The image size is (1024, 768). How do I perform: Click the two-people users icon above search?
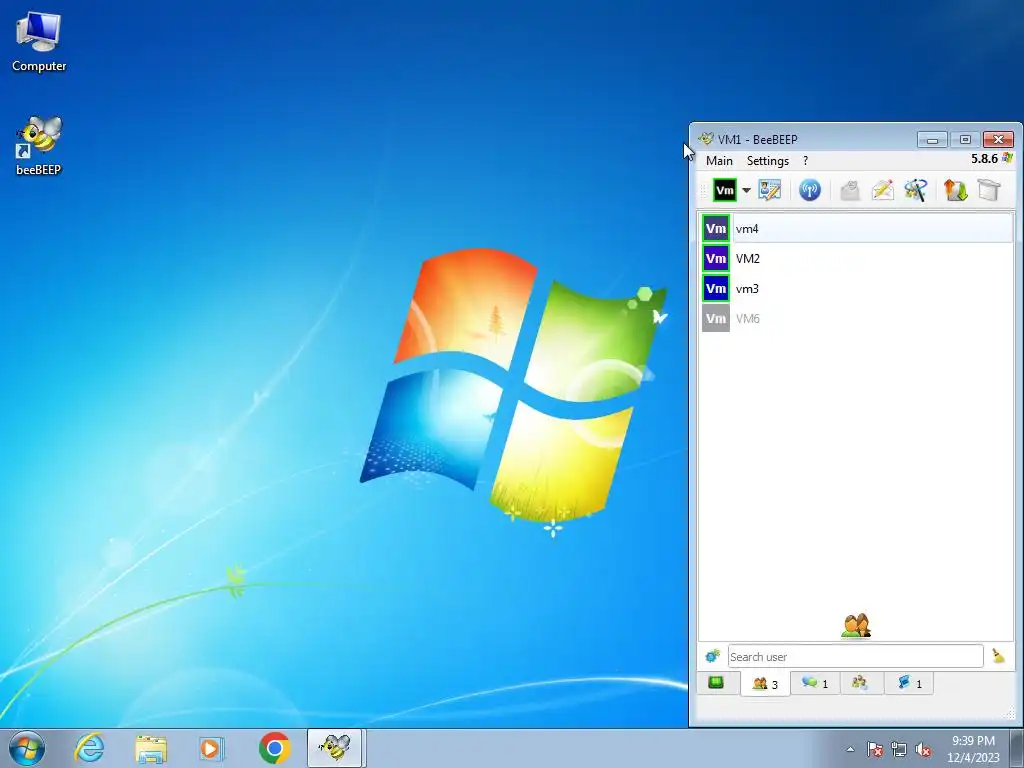click(856, 626)
